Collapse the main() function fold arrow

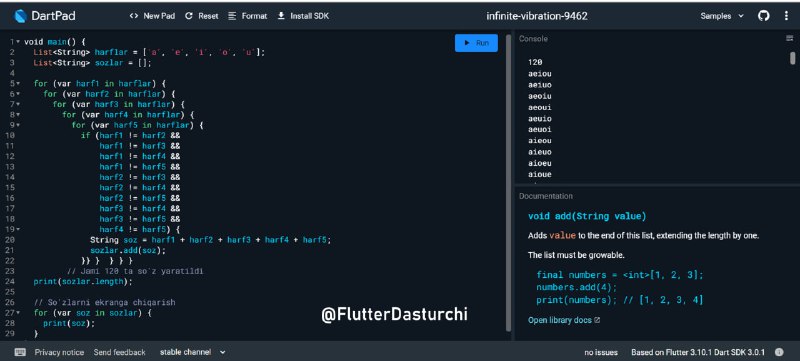[18, 42]
